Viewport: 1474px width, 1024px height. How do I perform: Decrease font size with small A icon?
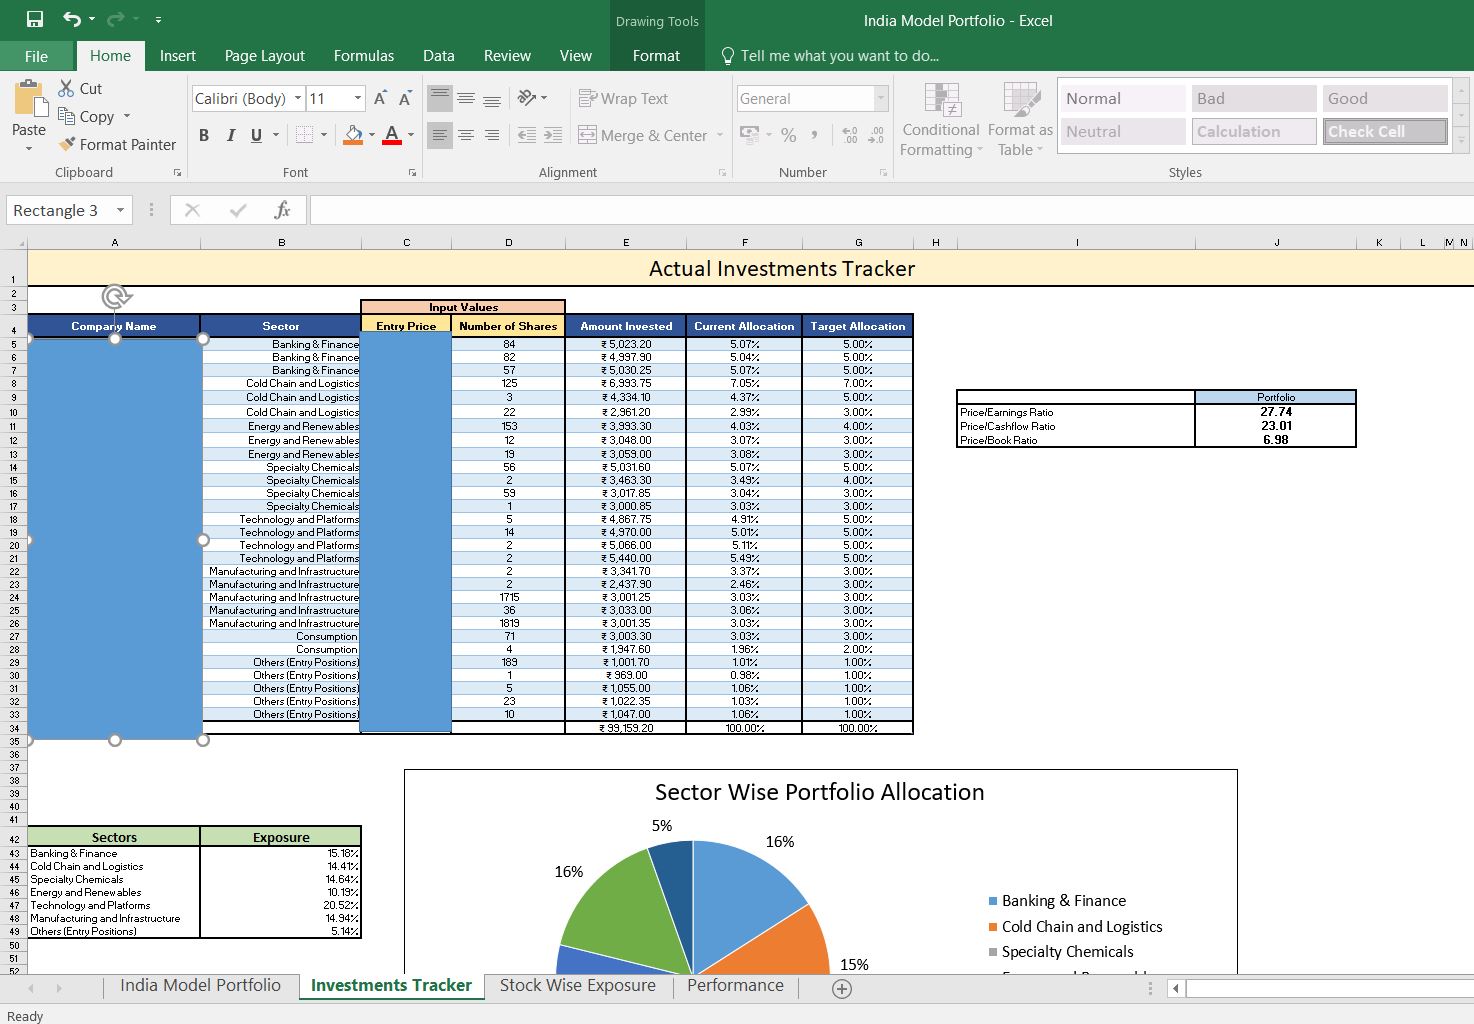coord(405,98)
